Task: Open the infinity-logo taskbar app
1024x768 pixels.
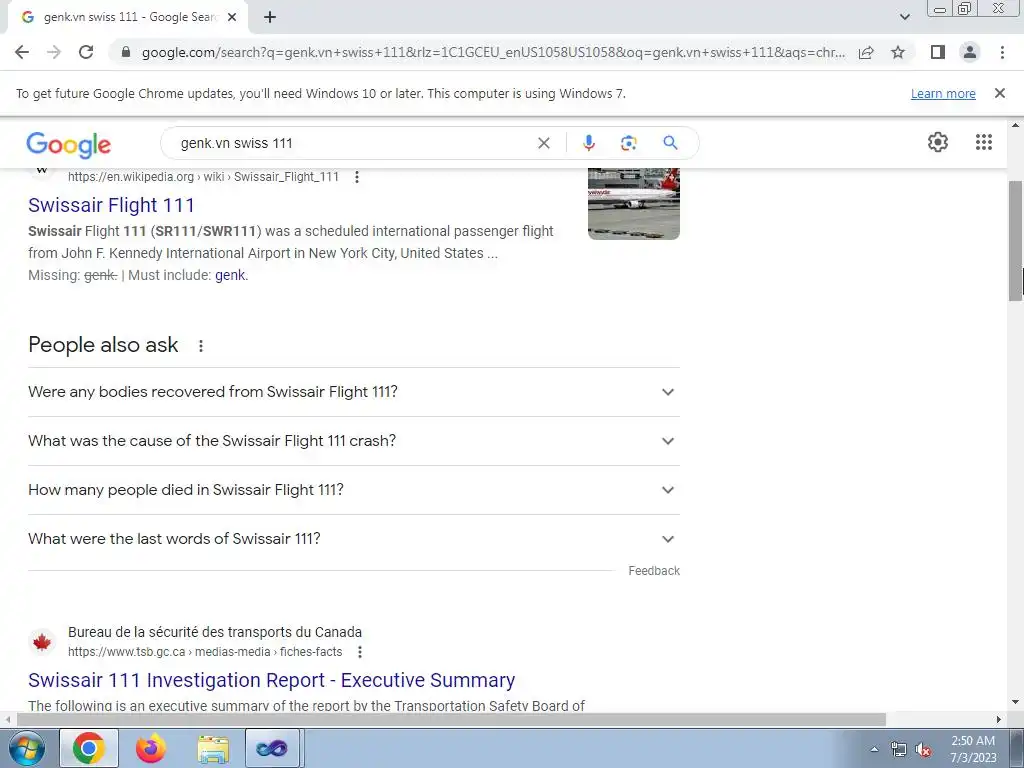Action: pos(272,748)
